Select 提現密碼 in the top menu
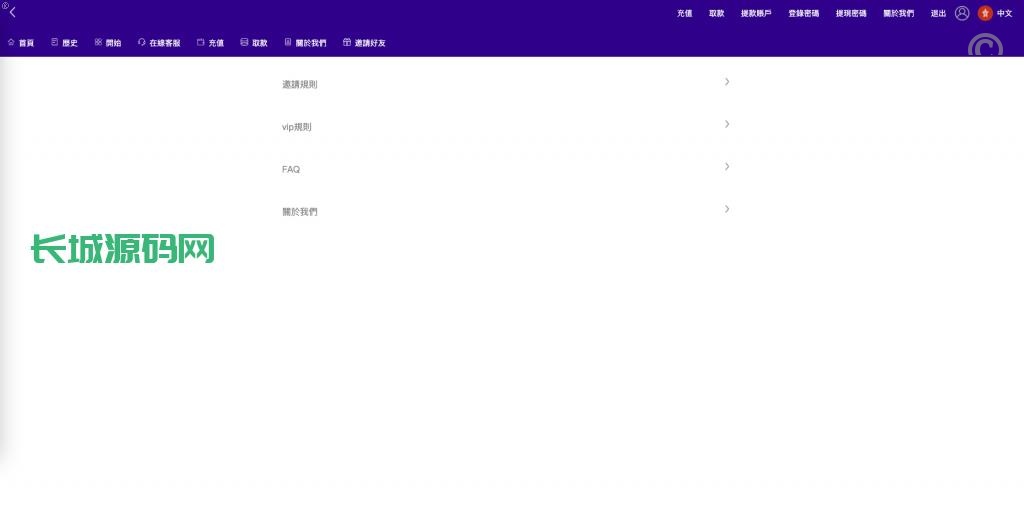The height and width of the screenshot is (527, 1024). (x=851, y=13)
